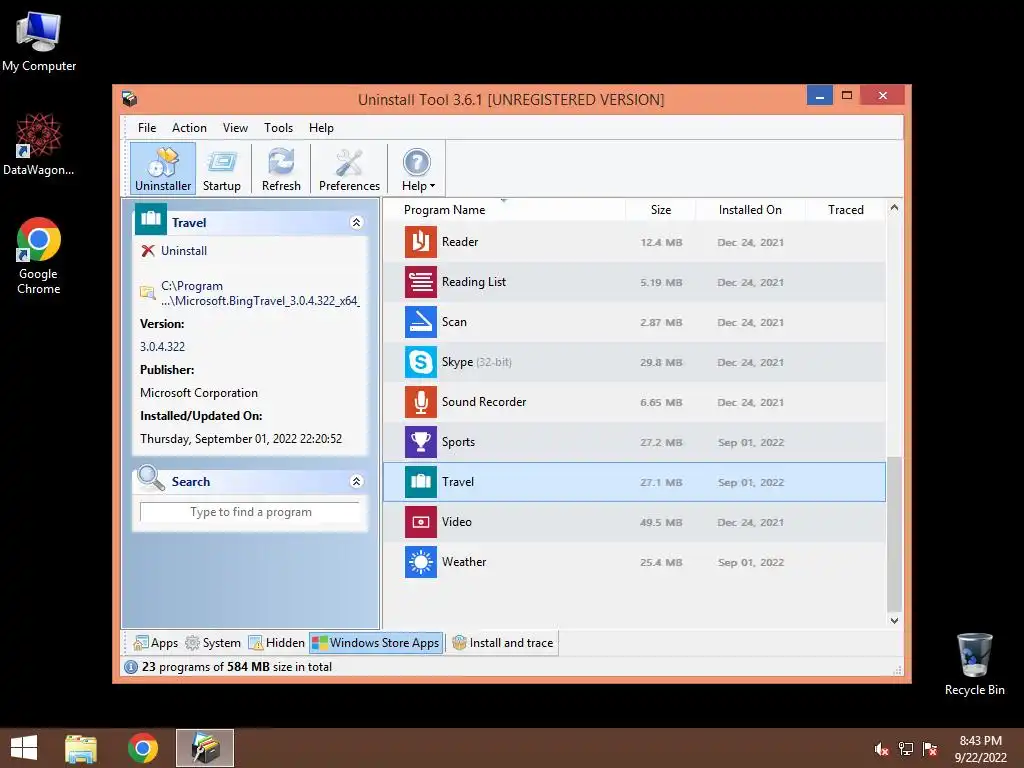Switch to the Hidden tab
The width and height of the screenshot is (1024, 768).
point(276,643)
